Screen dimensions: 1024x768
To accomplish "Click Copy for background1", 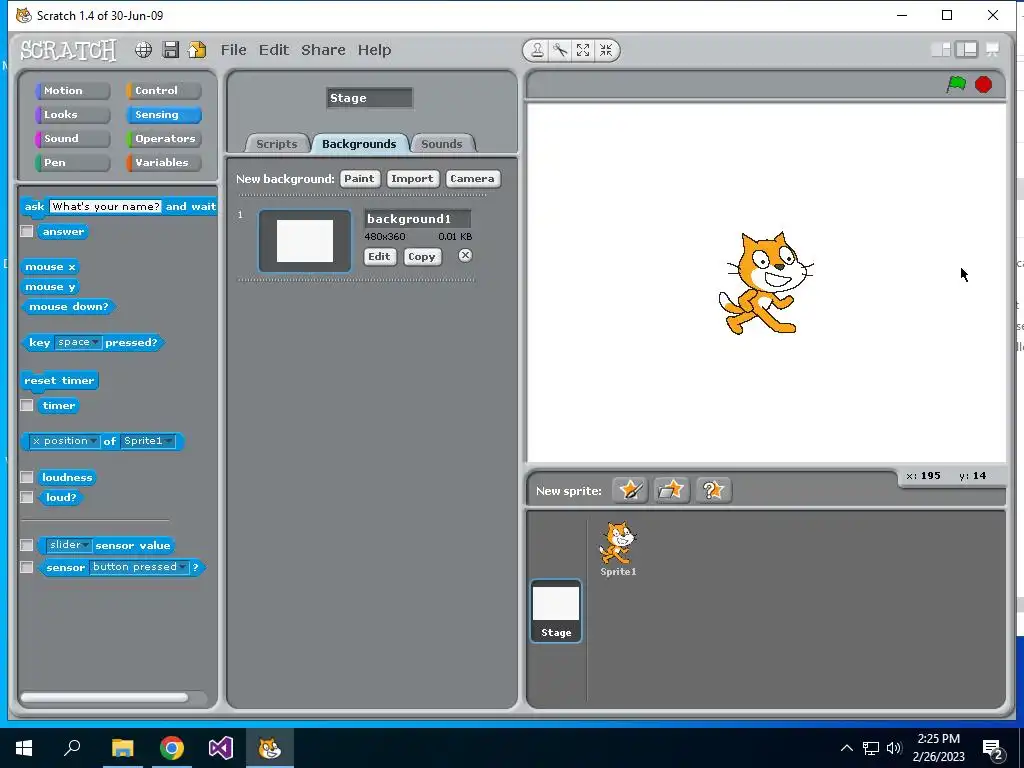I will click(421, 257).
